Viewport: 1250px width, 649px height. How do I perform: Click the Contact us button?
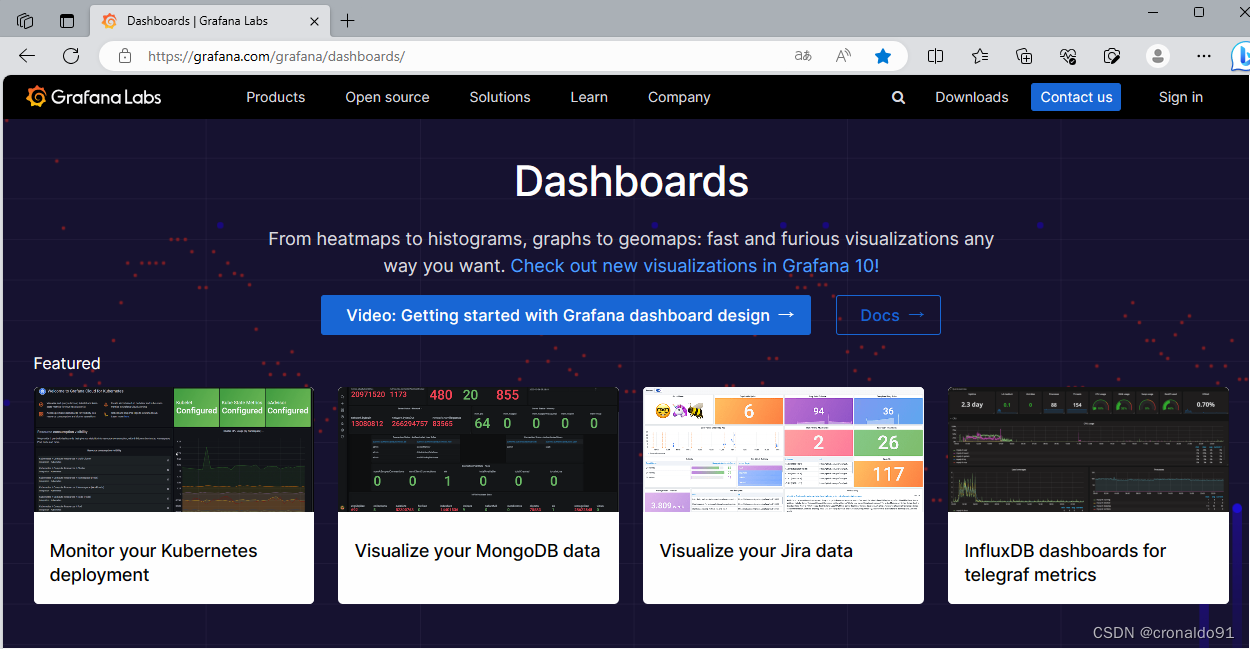[x=1076, y=97]
